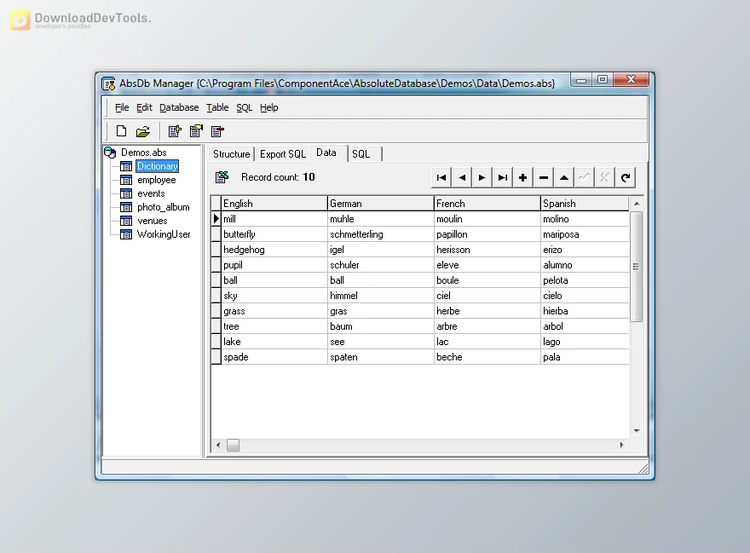Click the cell 'butterfly'

point(274,234)
